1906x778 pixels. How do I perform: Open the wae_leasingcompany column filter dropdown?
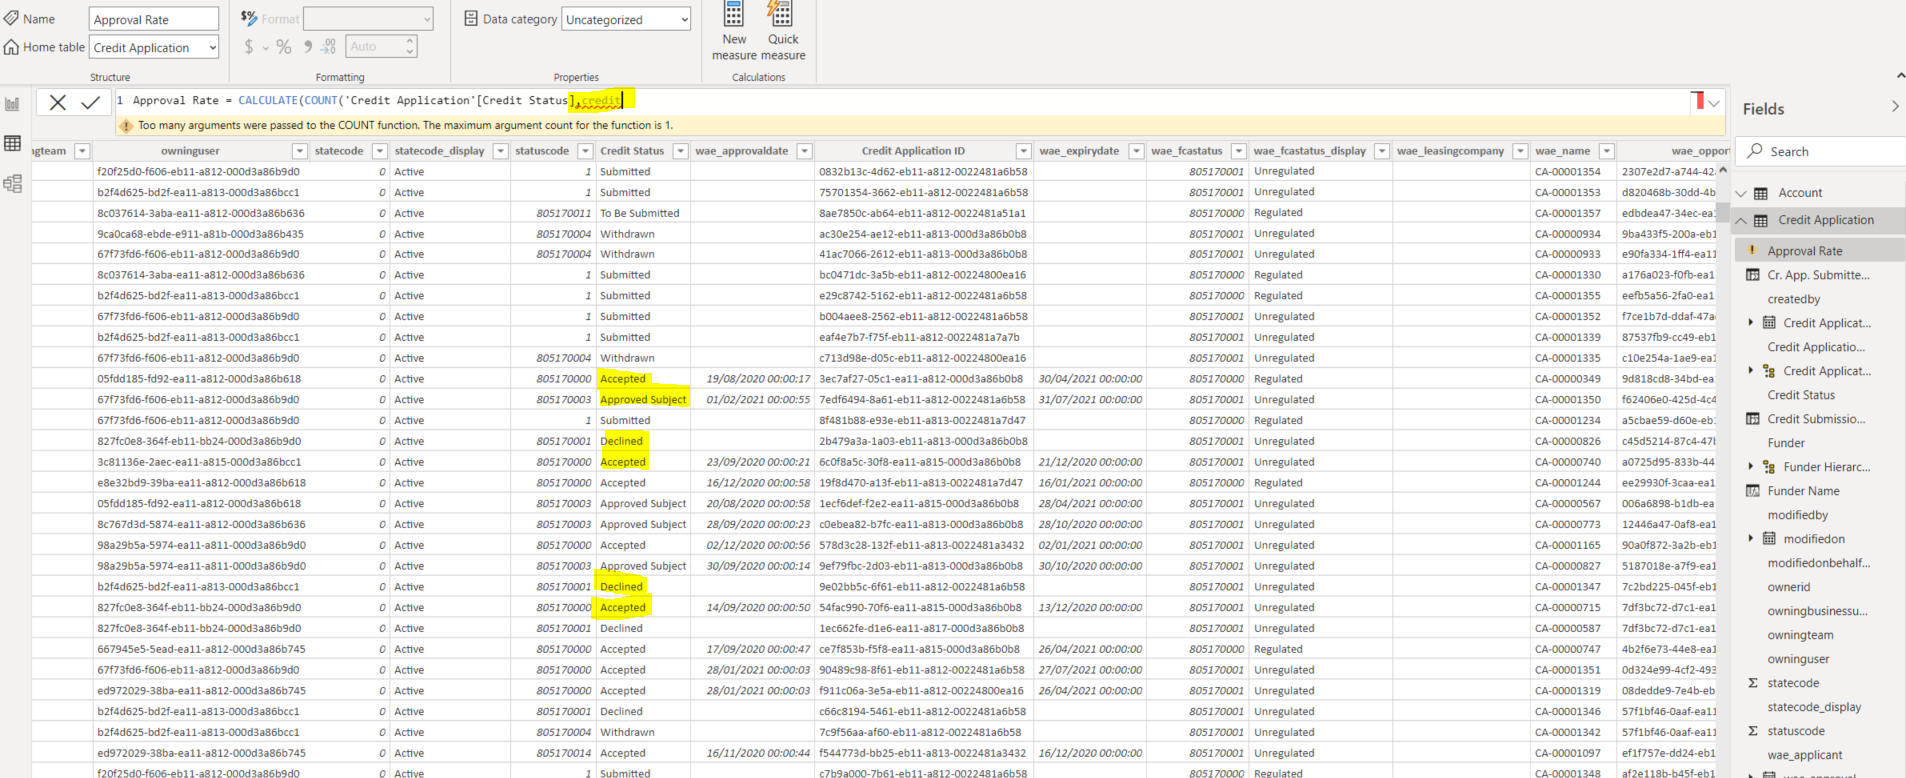(x=1520, y=151)
